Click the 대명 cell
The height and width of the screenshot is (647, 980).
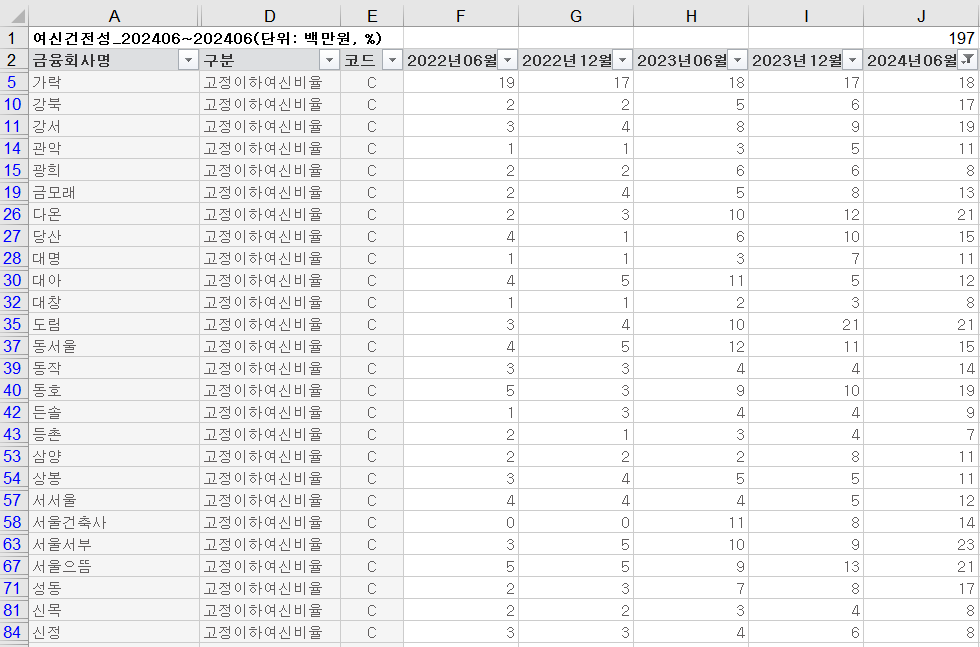click(114, 258)
